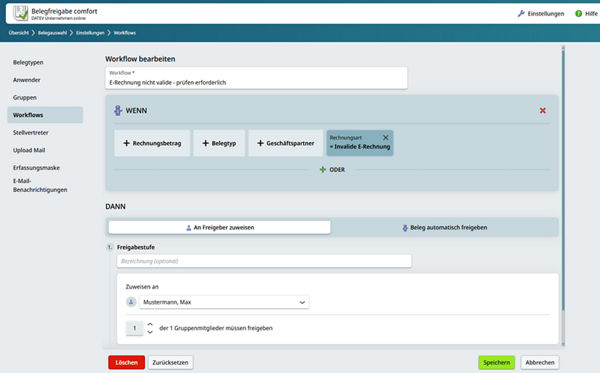The width and height of the screenshot is (600, 373).
Task: Click the Zuweisen an label
Action: (x=142, y=287)
